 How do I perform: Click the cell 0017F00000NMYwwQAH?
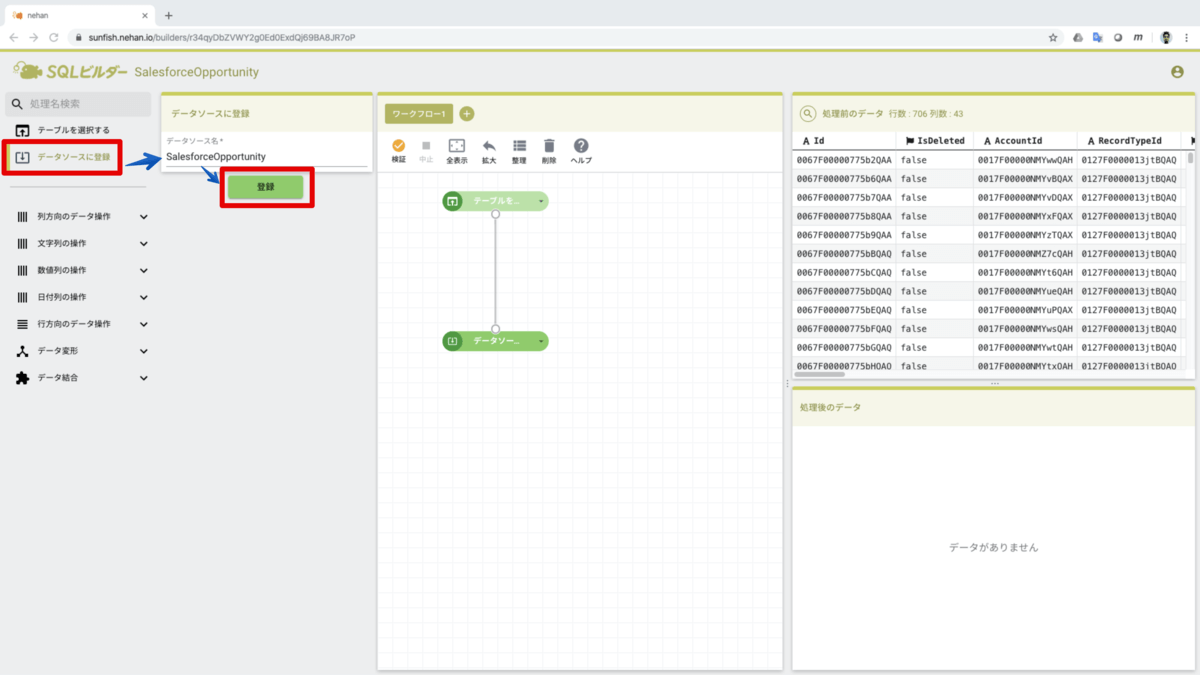tap(1025, 160)
